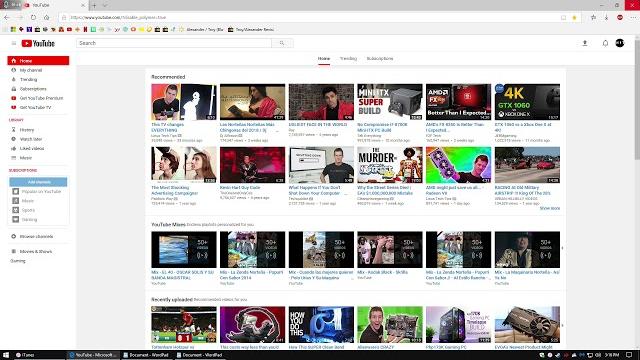
Task: Open 'The Murder' video thumbnail
Action: pyautogui.click(x=390, y=165)
